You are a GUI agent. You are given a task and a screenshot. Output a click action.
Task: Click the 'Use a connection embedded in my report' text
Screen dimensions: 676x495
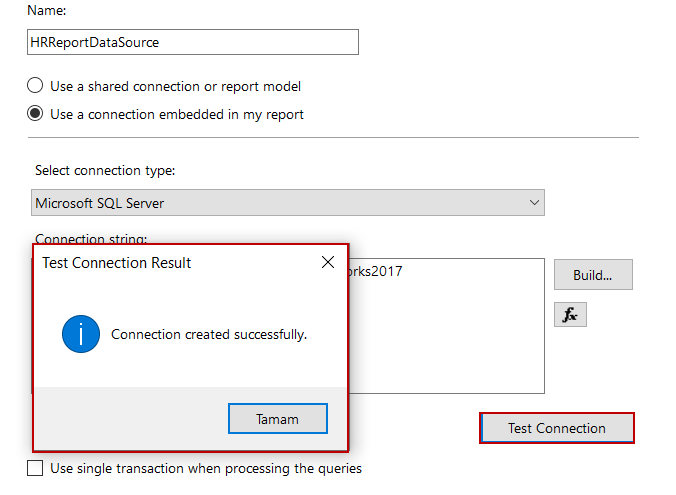point(177,114)
